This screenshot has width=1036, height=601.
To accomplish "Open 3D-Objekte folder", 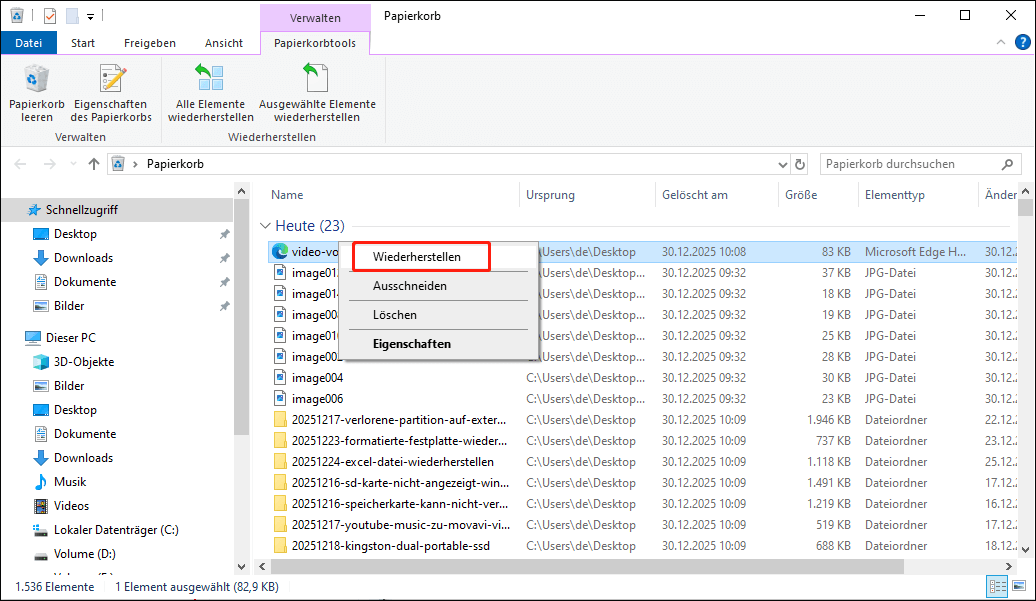I will pos(84,362).
